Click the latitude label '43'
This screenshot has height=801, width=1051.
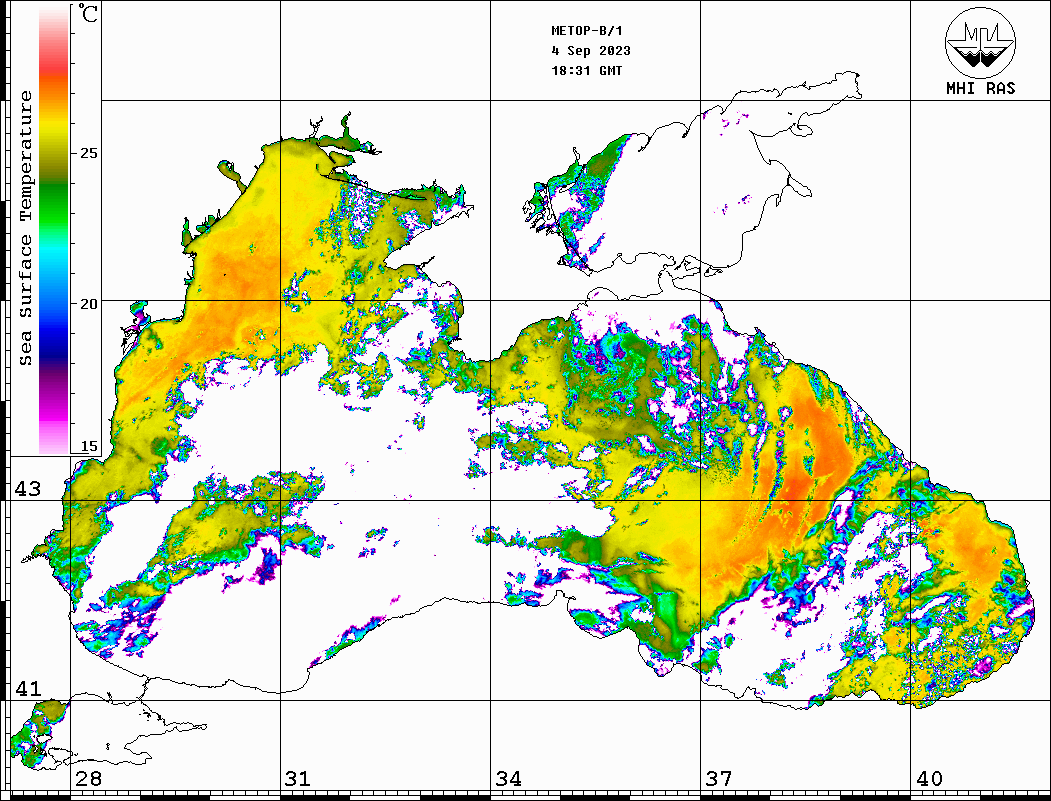coord(28,489)
